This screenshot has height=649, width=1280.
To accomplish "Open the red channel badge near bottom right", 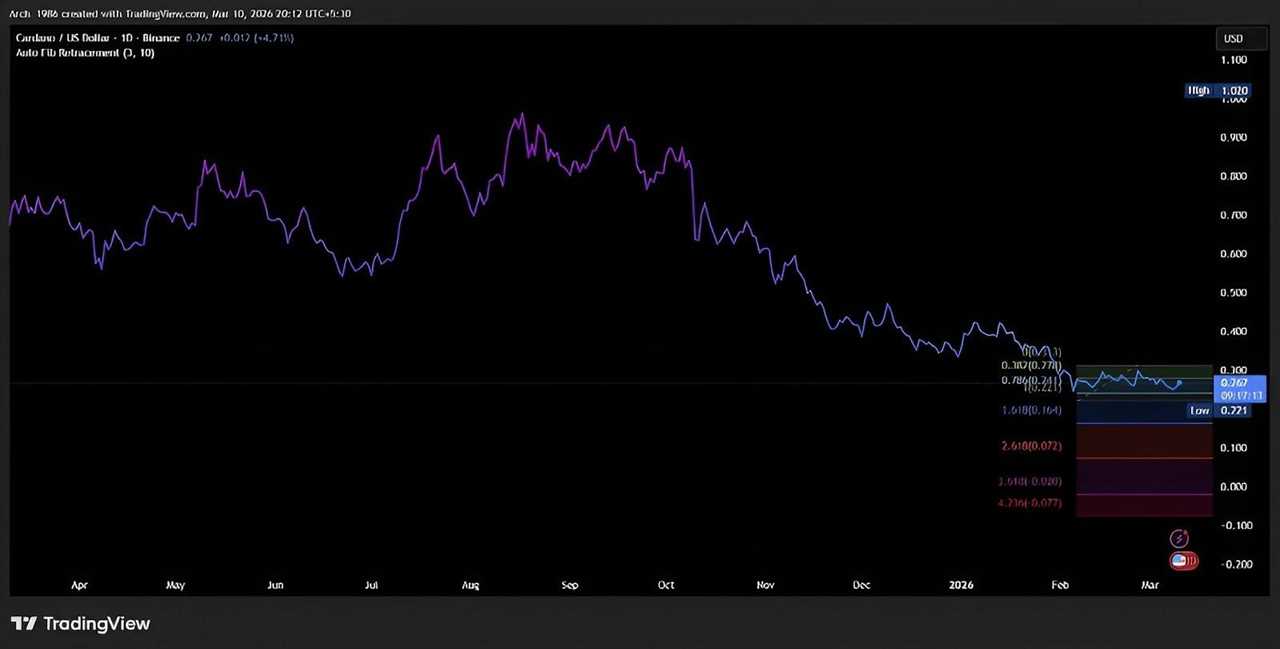I will pyautogui.click(x=1183, y=560).
